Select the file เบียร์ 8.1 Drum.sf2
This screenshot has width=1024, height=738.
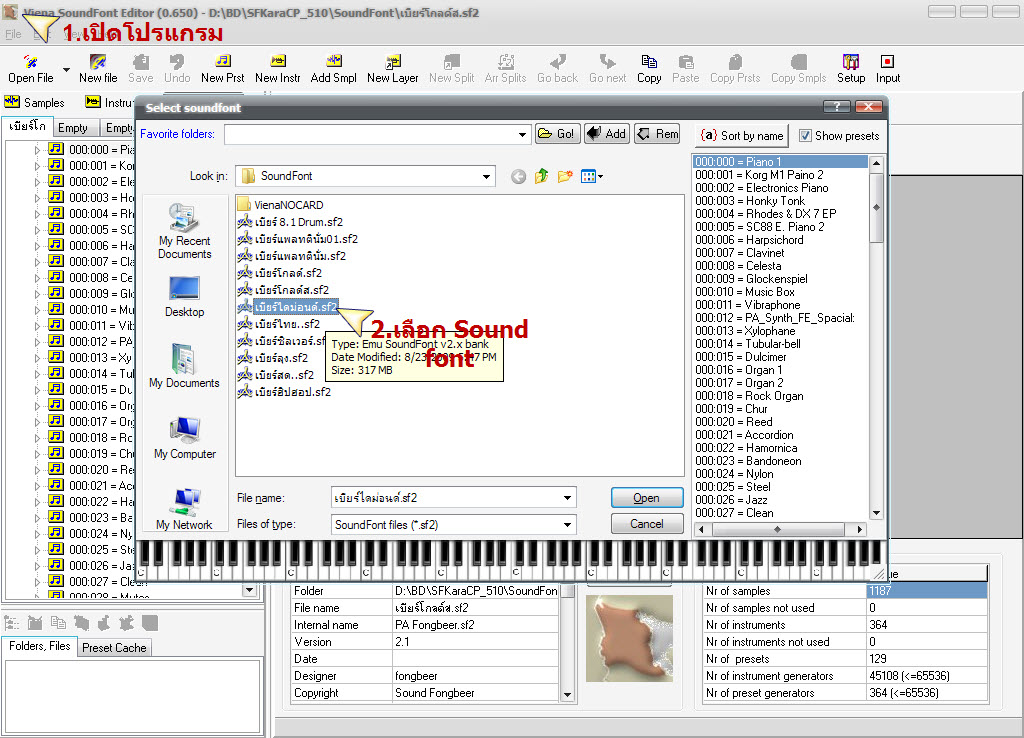pyautogui.click(x=291, y=222)
